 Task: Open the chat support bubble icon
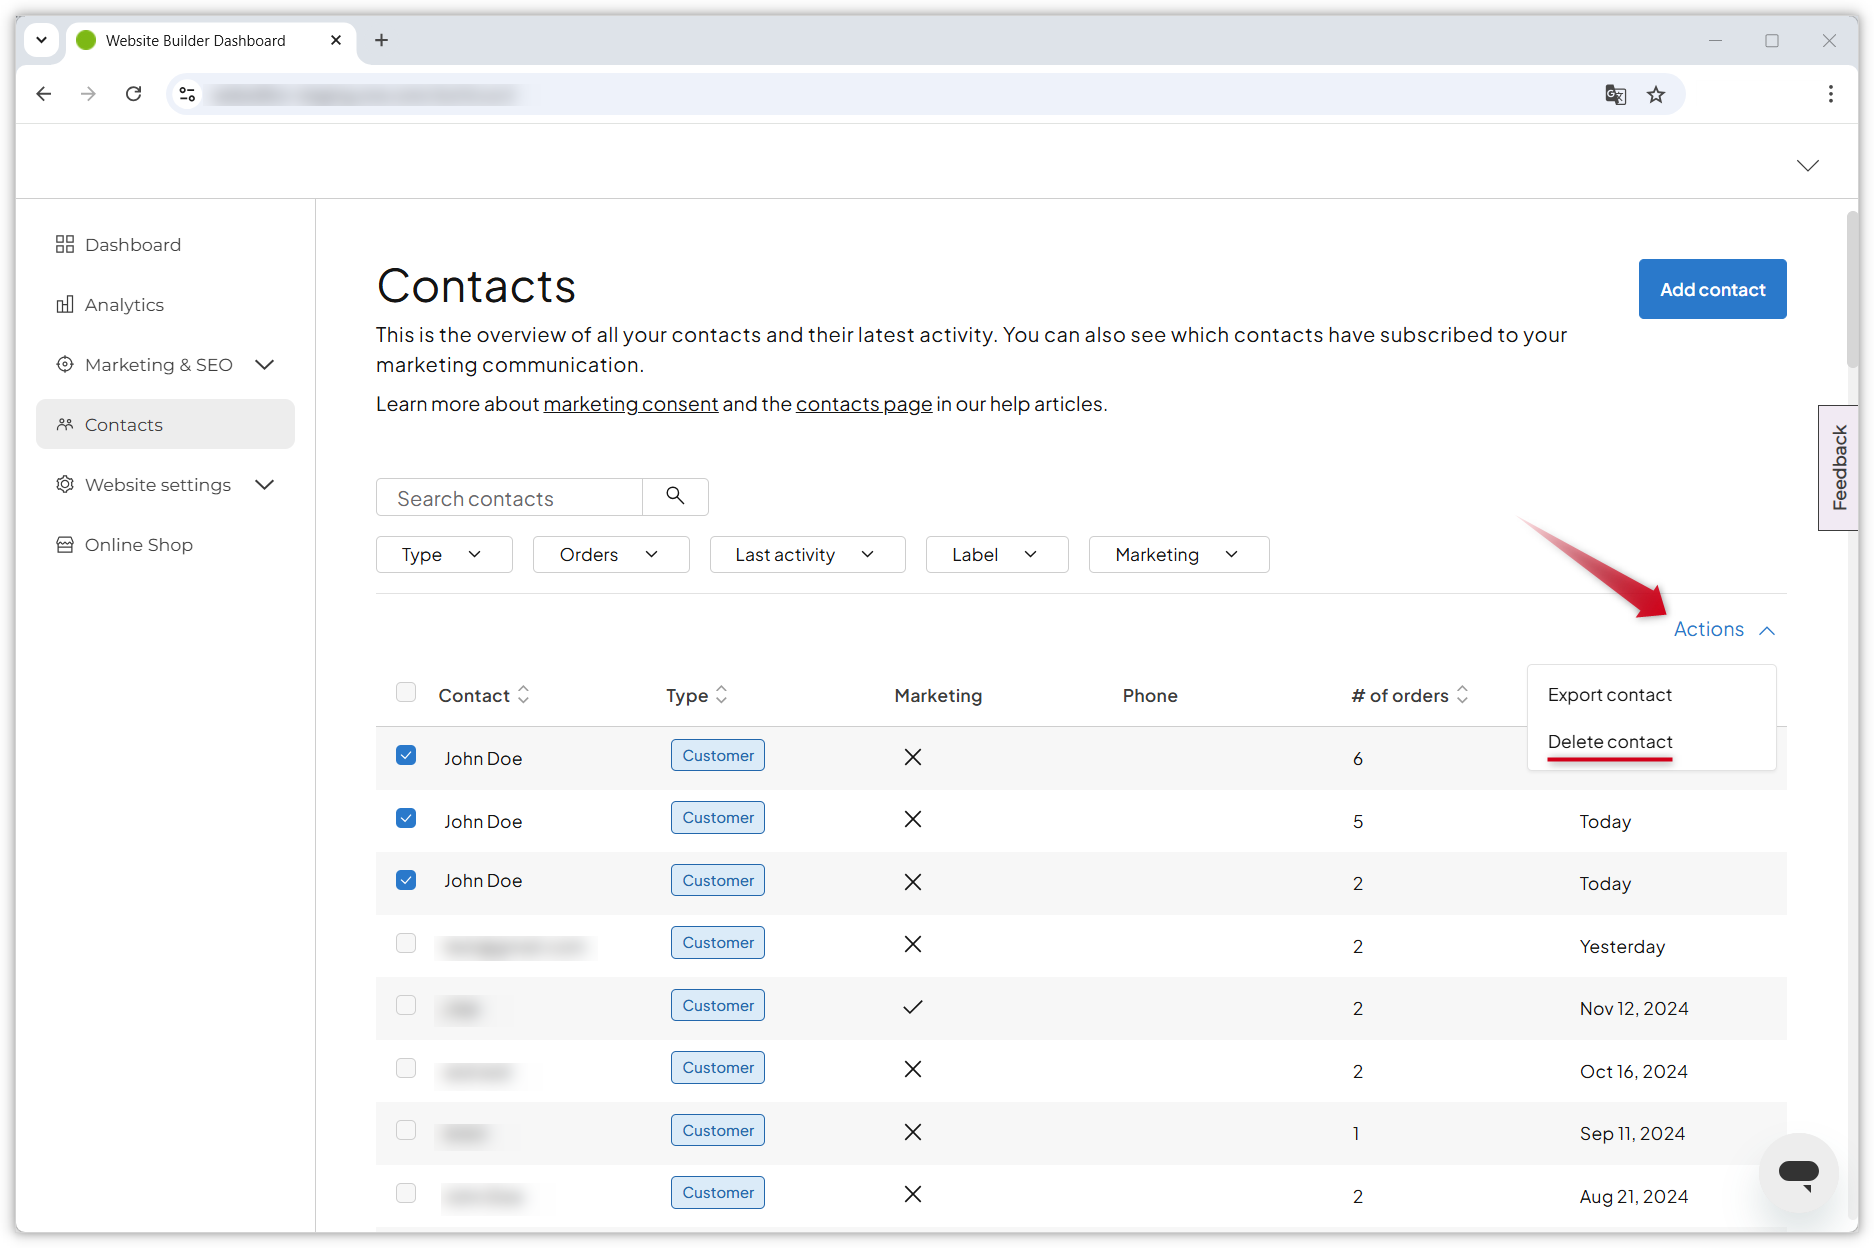click(x=1798, y=1172)
